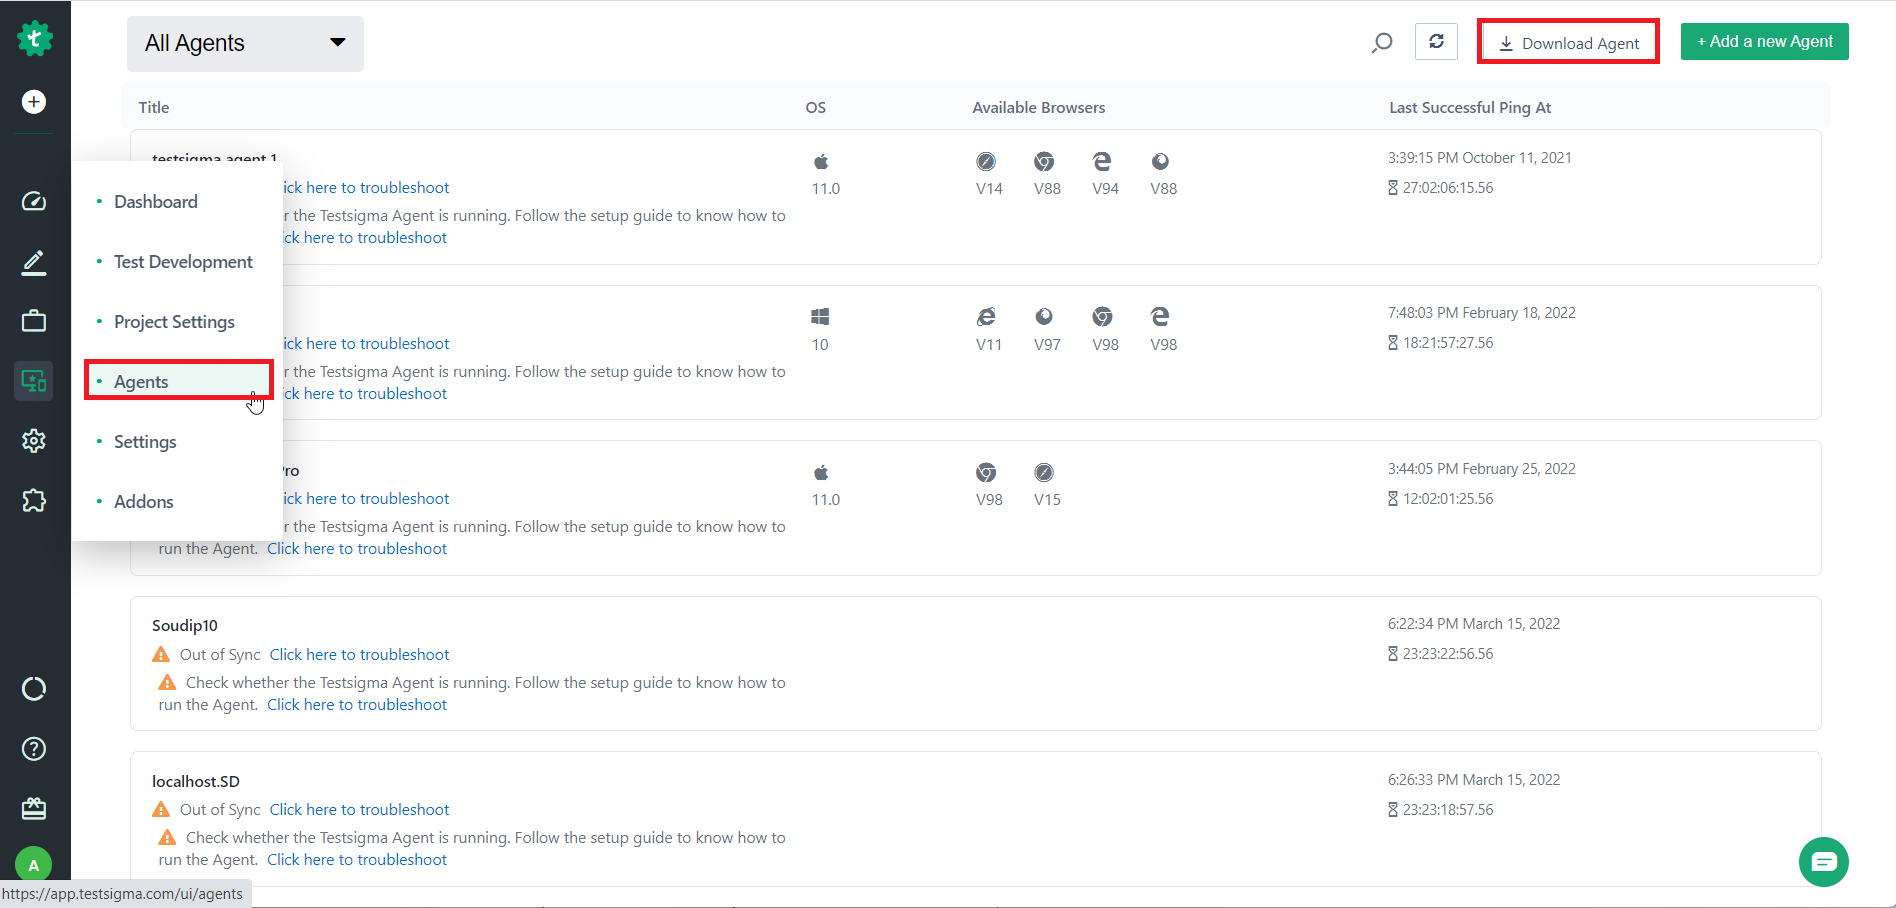1896x908 pixels.
Task: Open the Settings gear icon in the sidebar
Action: pyautogui.click(x=34, y=441)
